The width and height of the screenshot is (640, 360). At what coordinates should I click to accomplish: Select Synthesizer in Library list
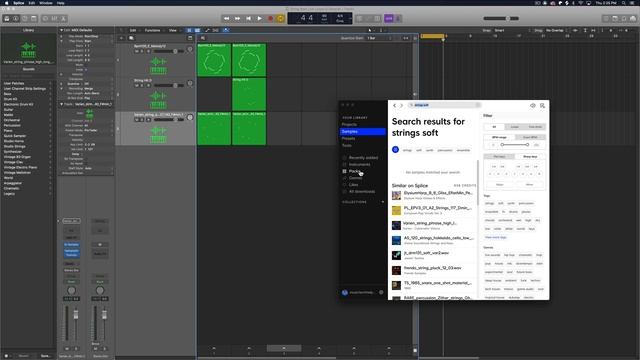coord(13,151)
